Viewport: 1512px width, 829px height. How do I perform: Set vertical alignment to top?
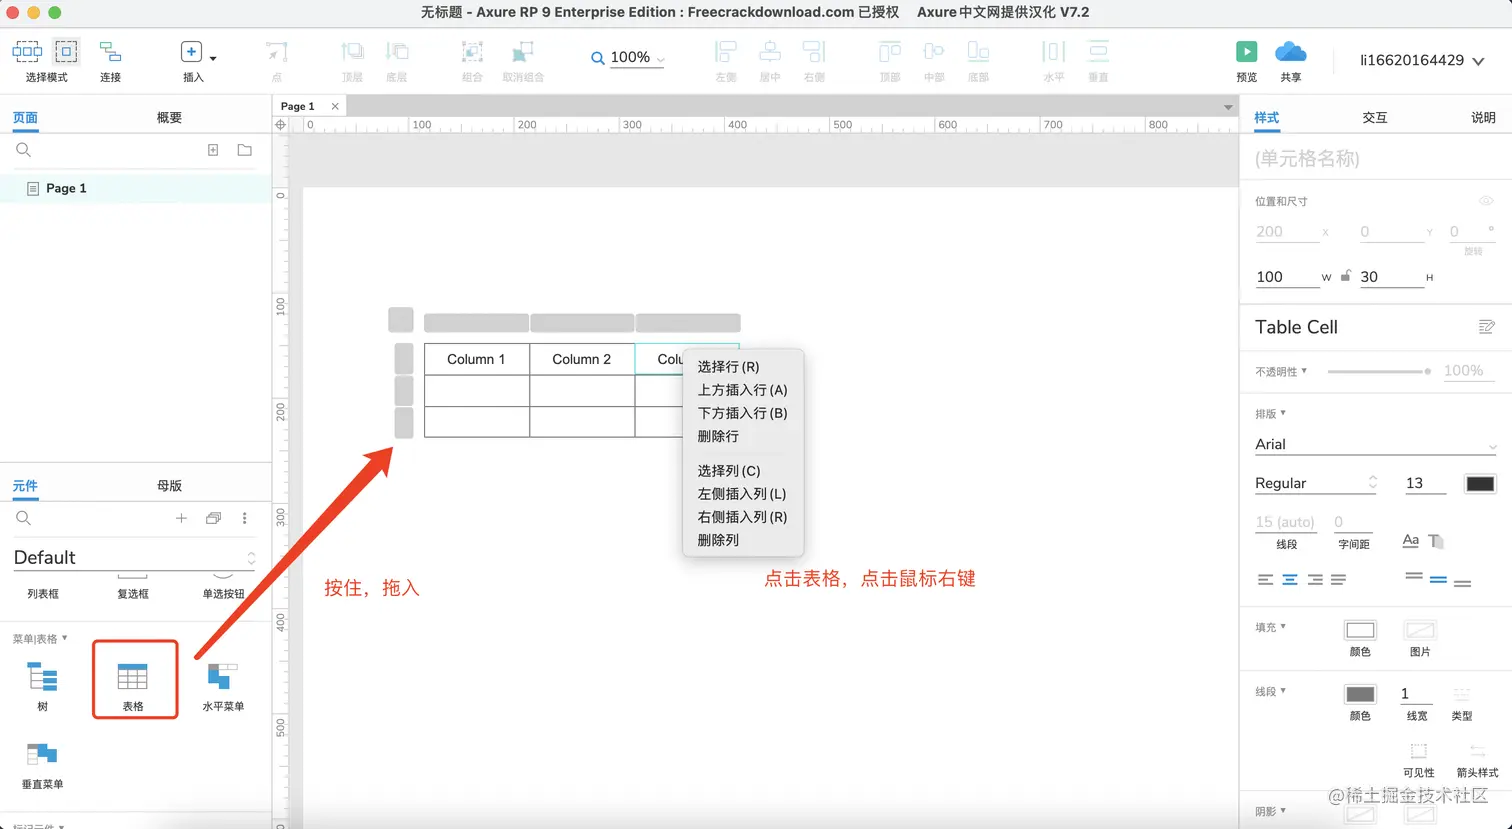pyautogui.click(x=1414, y=576)
